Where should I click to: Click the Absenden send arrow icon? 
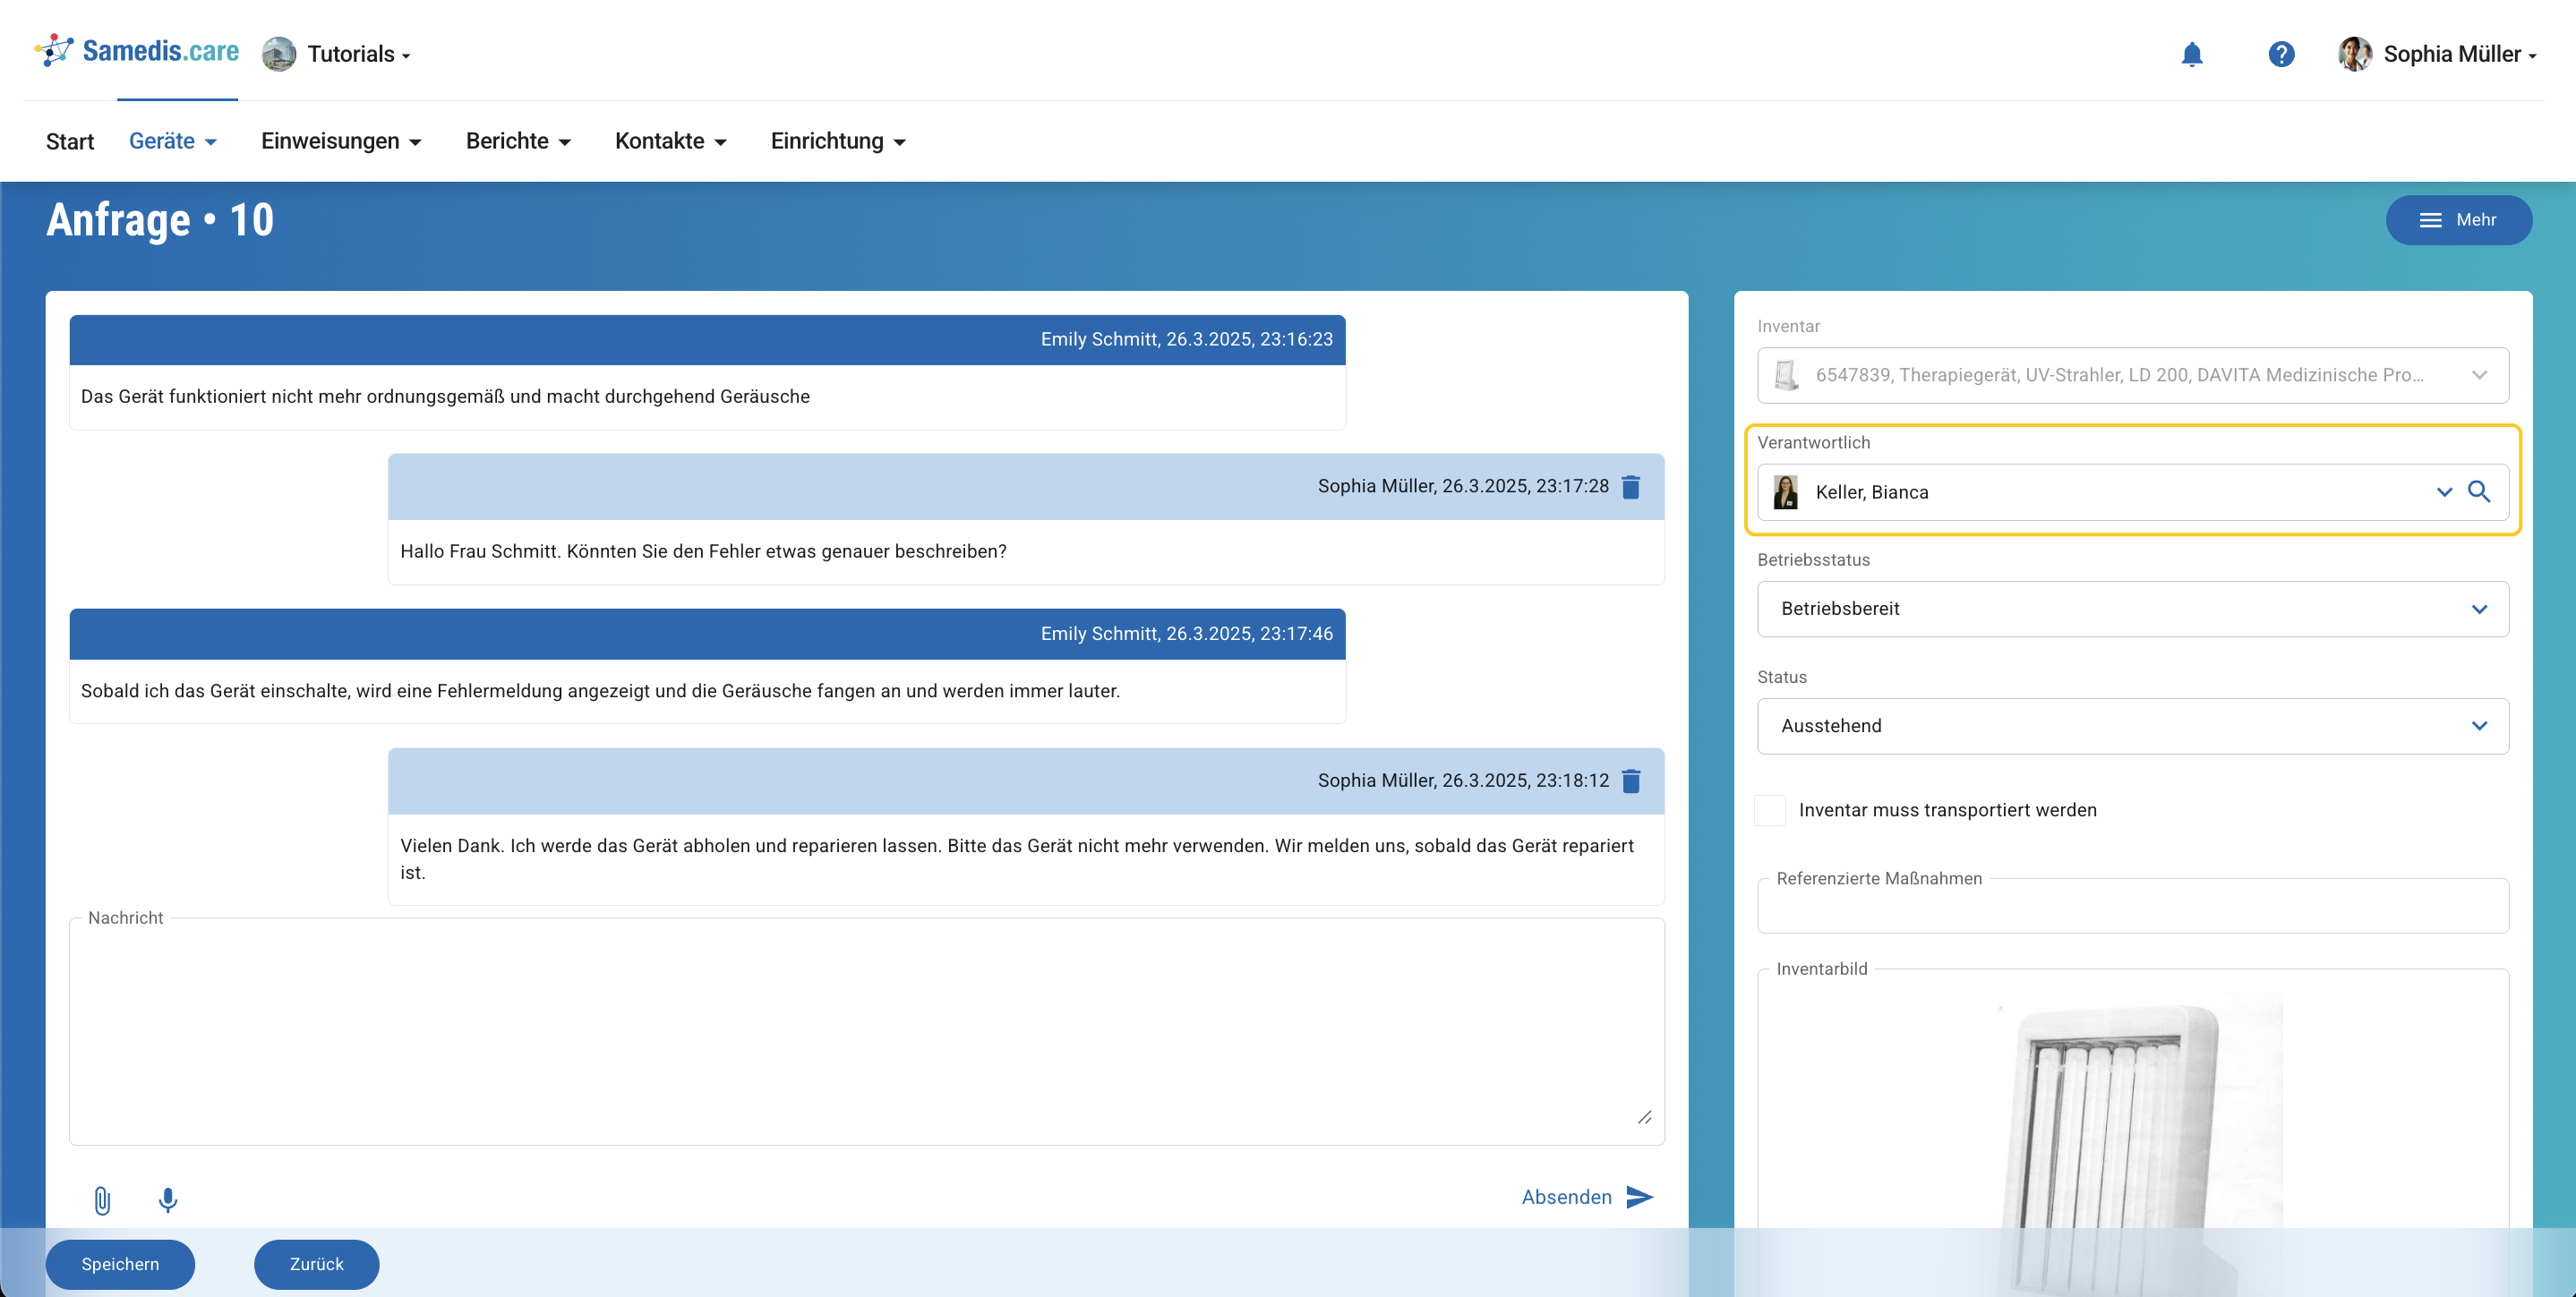(x=1639, y=1197)
